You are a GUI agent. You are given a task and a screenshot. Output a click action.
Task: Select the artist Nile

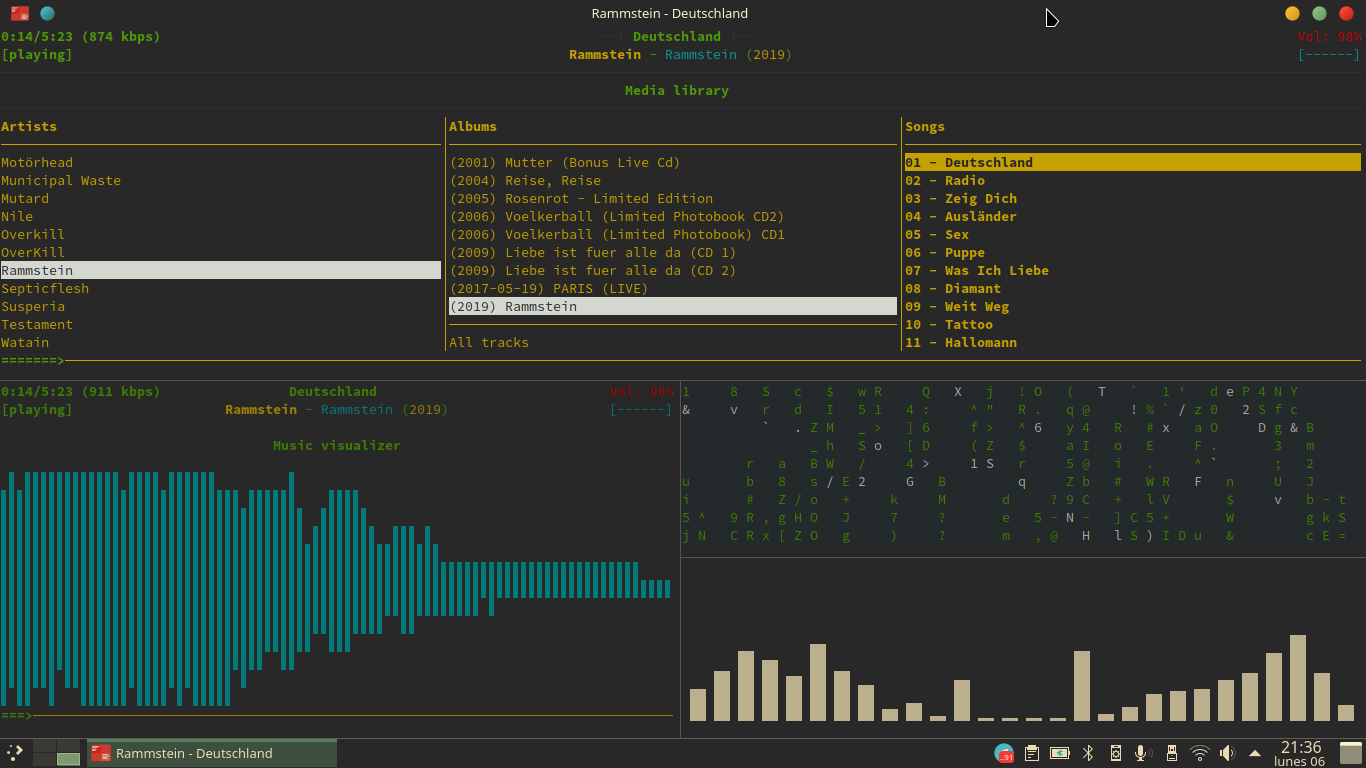[17, 217]
